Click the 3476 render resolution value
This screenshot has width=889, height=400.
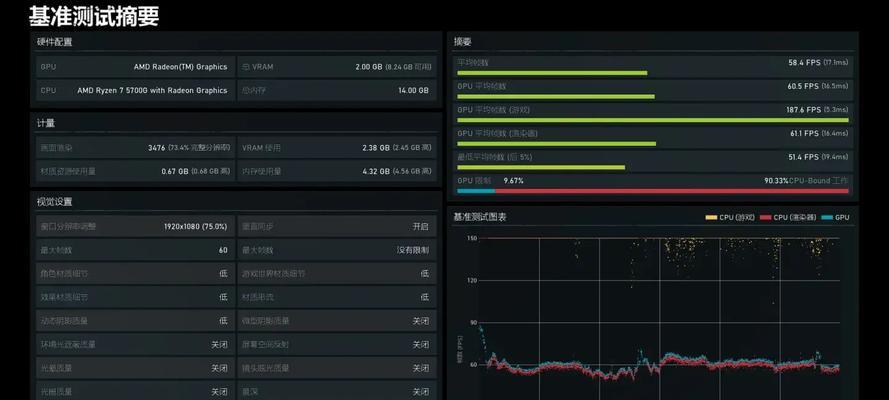(156, 148)
